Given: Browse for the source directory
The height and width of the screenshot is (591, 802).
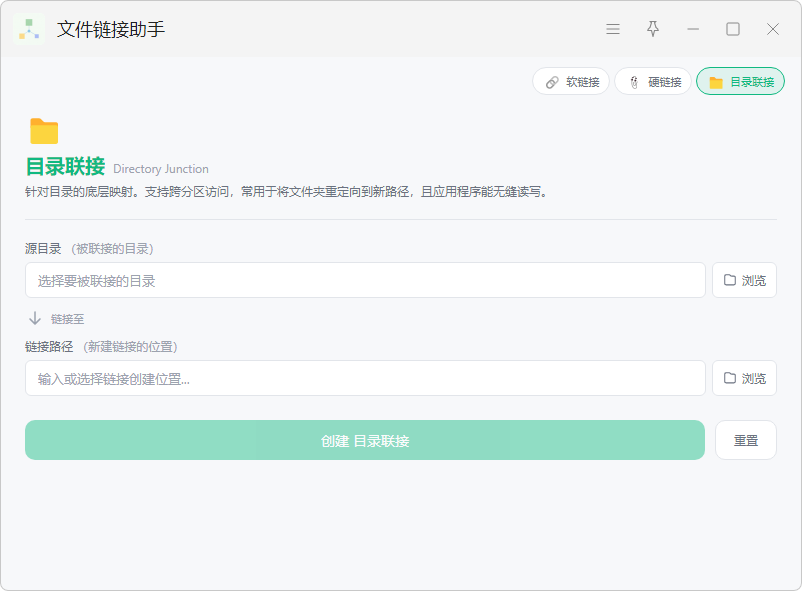Looking at the screenshot, I should (744, 280).
